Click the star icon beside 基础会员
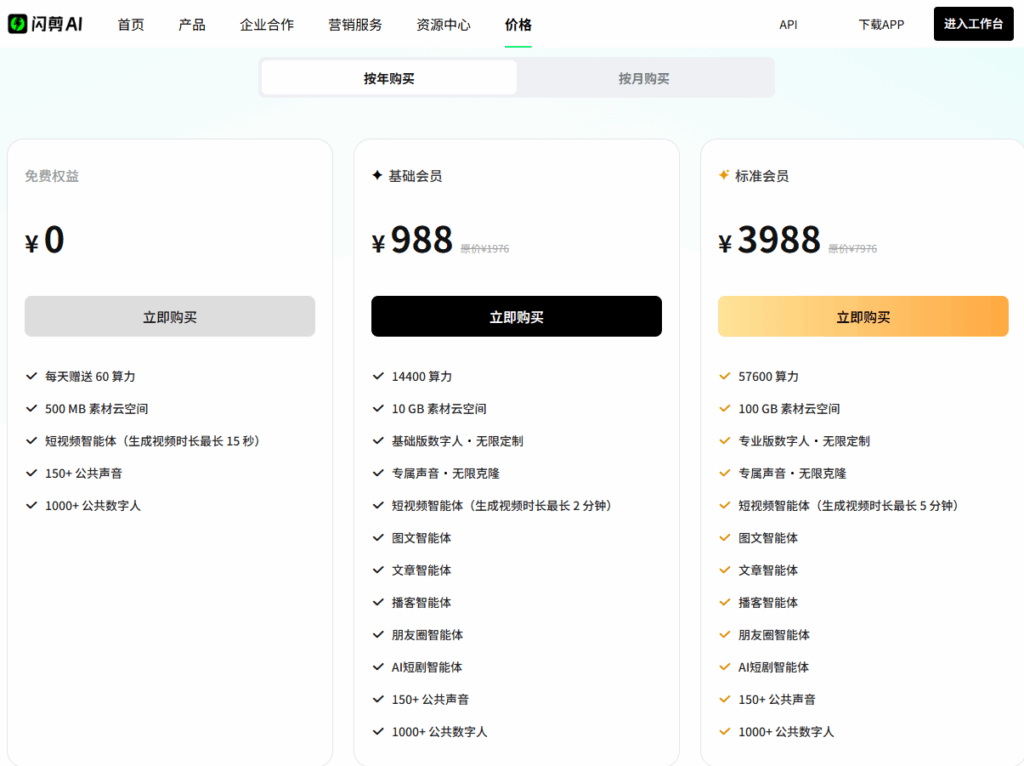Screen dimensions: 1024x766 377,175
